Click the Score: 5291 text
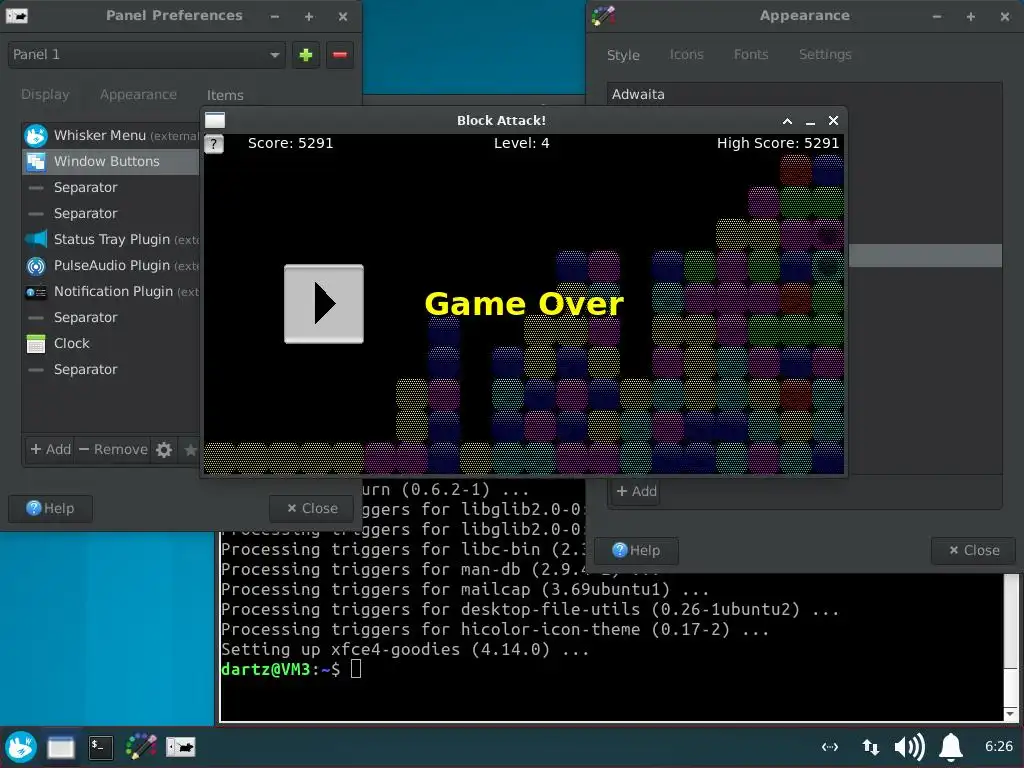Viewport: 1024px width, 768px height. click(x=291, y=143)
